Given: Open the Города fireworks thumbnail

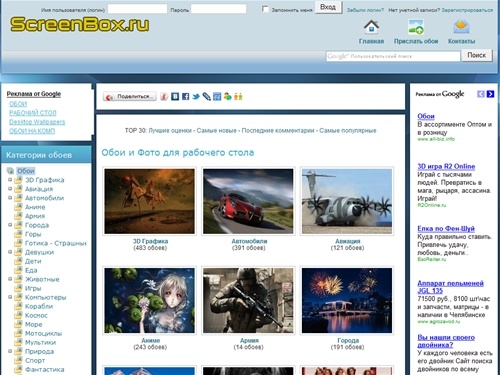Looking at the screenshot, I should (347, 300).
